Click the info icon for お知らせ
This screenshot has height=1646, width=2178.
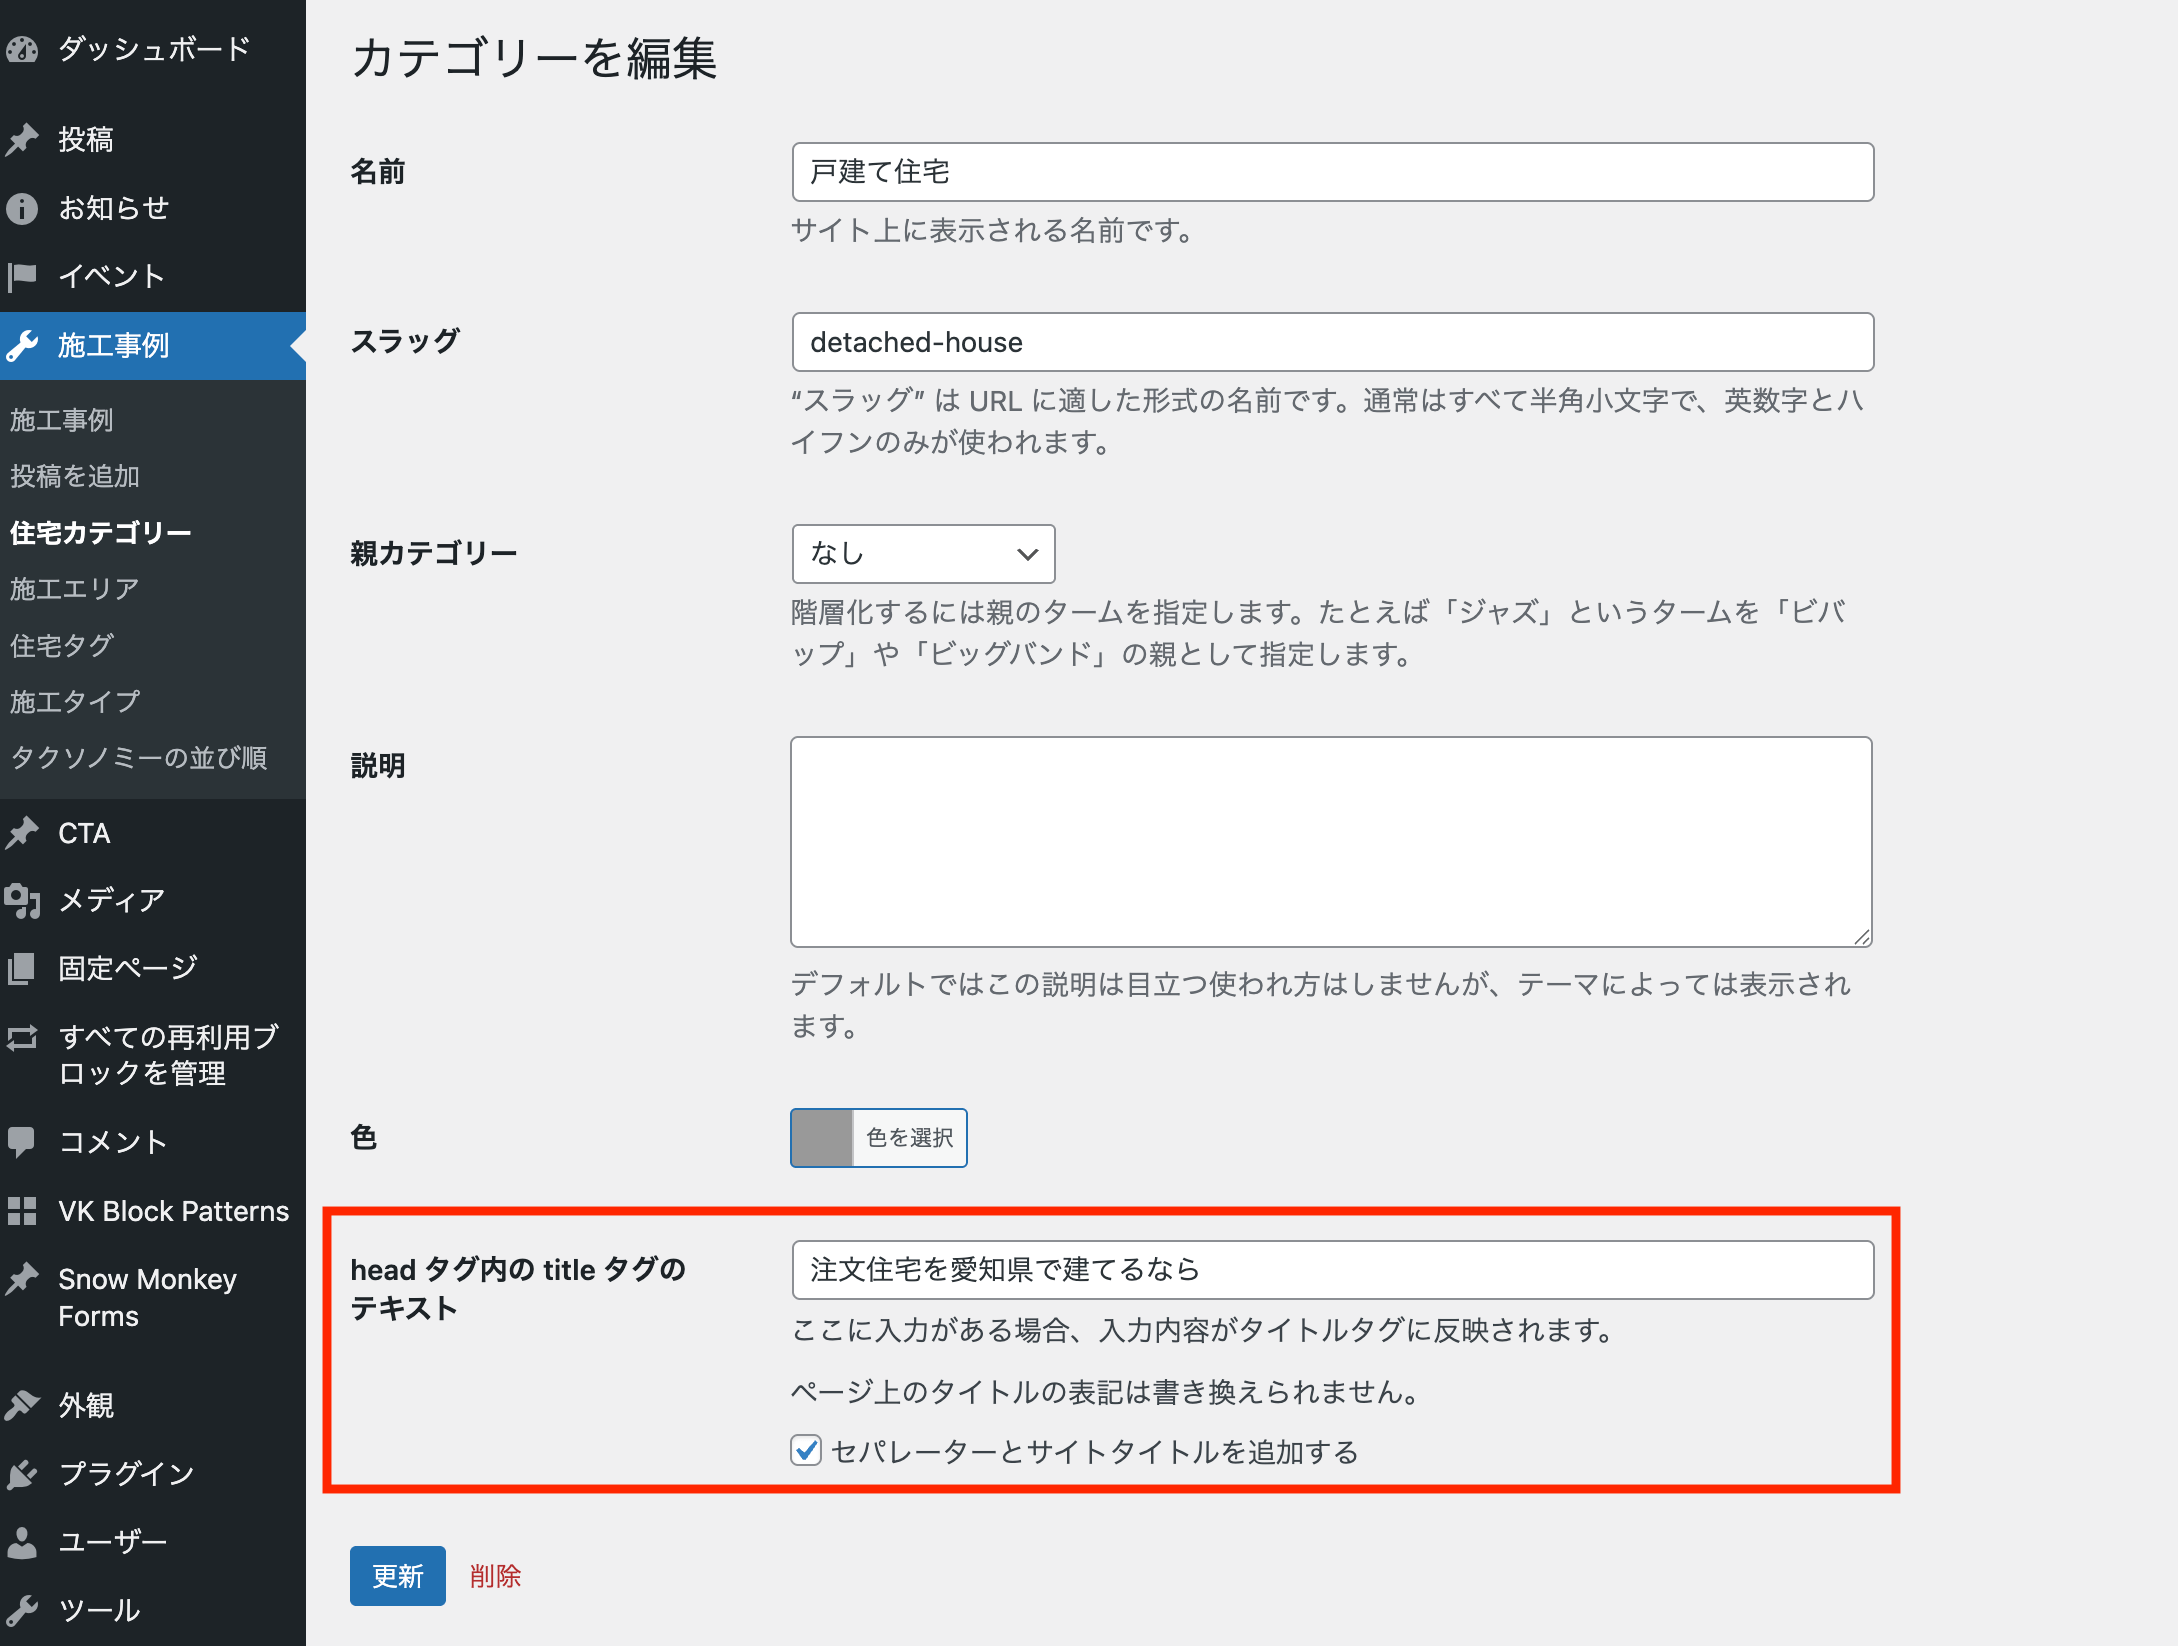[22, 208]
